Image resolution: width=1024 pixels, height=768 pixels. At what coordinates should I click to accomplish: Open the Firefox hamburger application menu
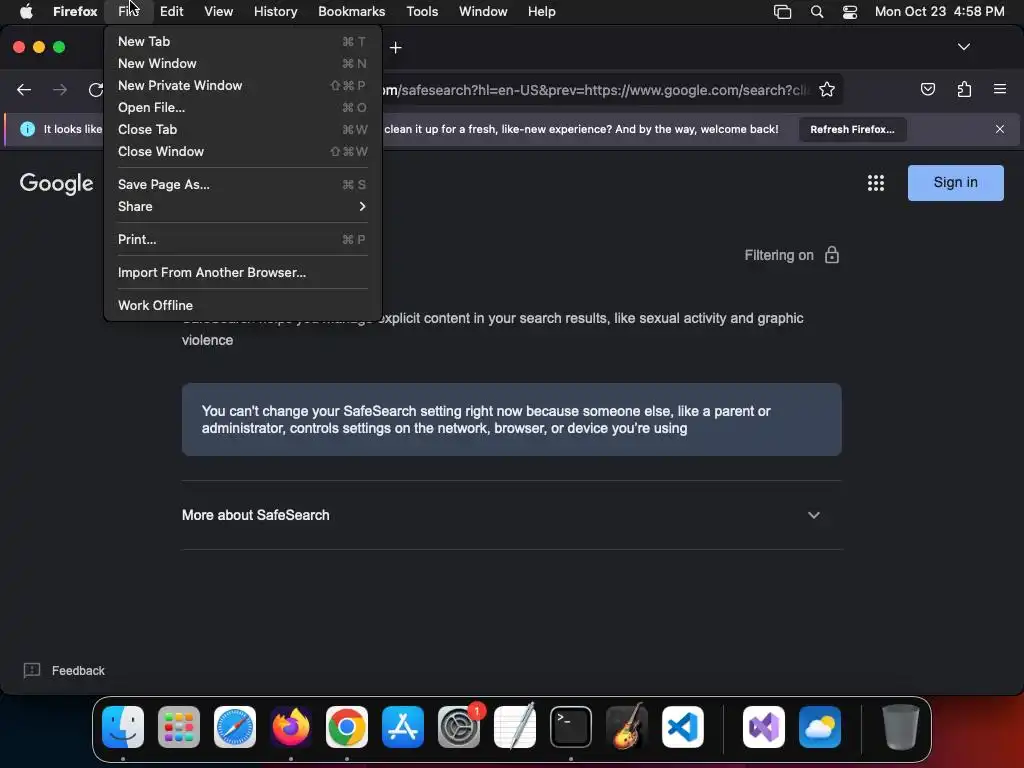1000,89
